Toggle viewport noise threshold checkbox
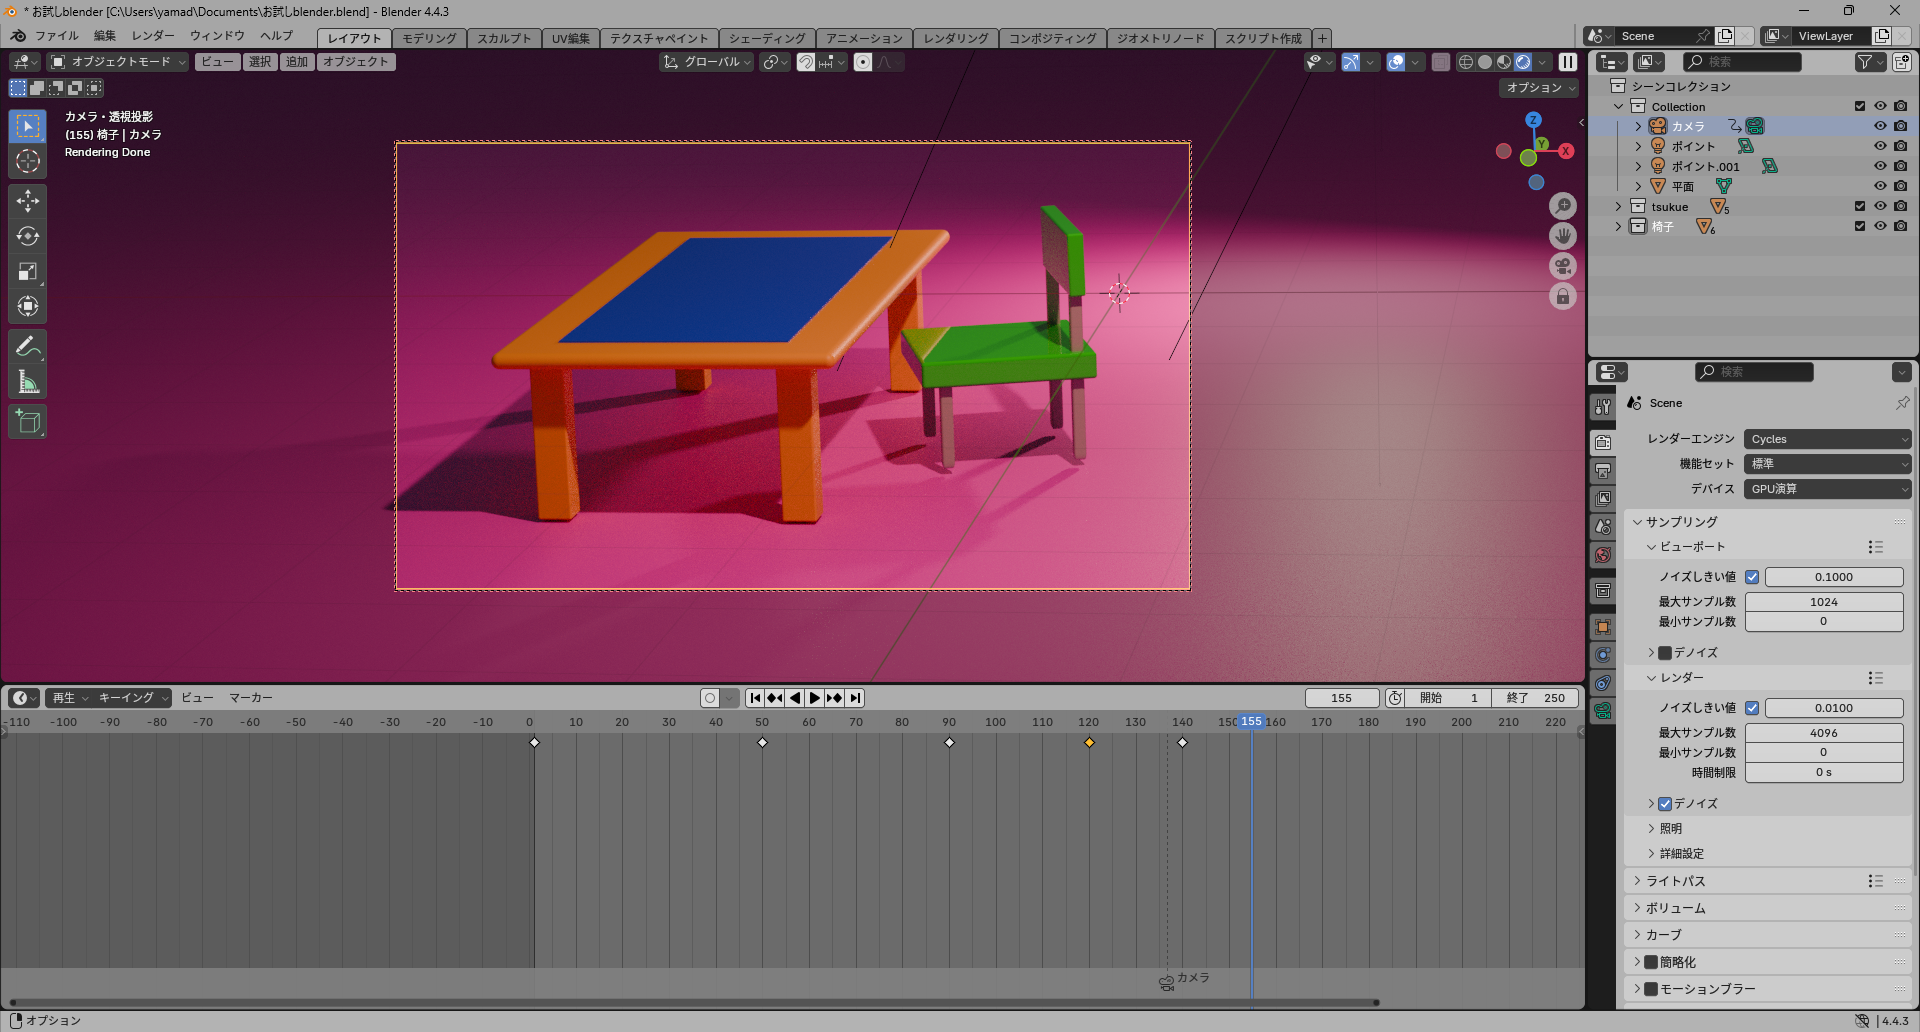 coord(1752,577)
